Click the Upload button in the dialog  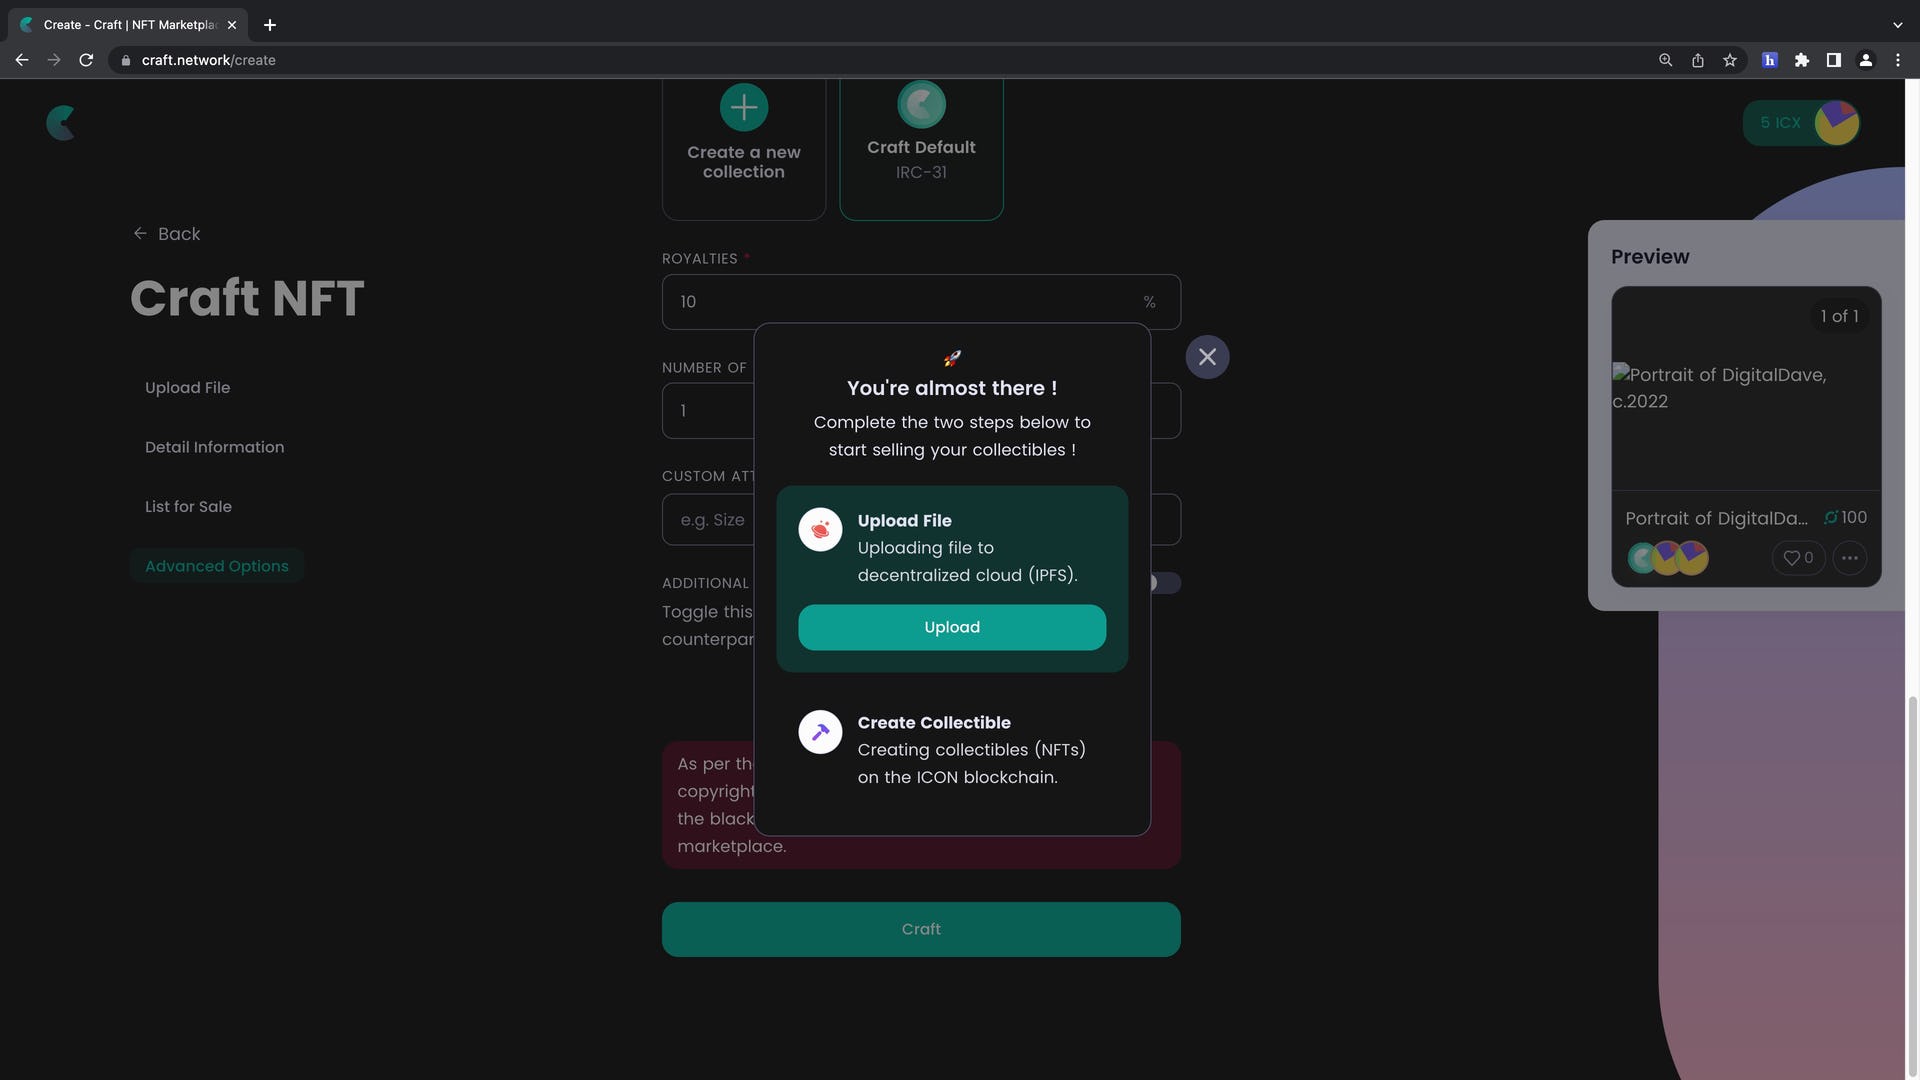click(952, 627)
